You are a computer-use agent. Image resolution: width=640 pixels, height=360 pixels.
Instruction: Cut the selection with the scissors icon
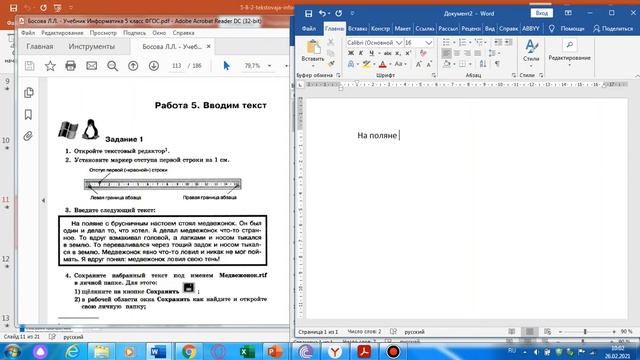331,42
